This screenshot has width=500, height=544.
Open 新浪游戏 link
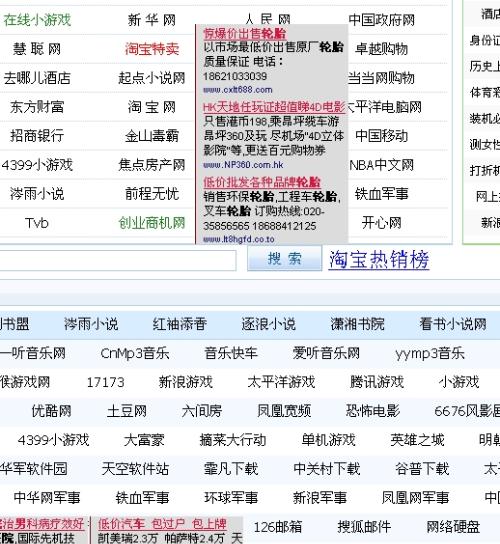tap(186, 382)
